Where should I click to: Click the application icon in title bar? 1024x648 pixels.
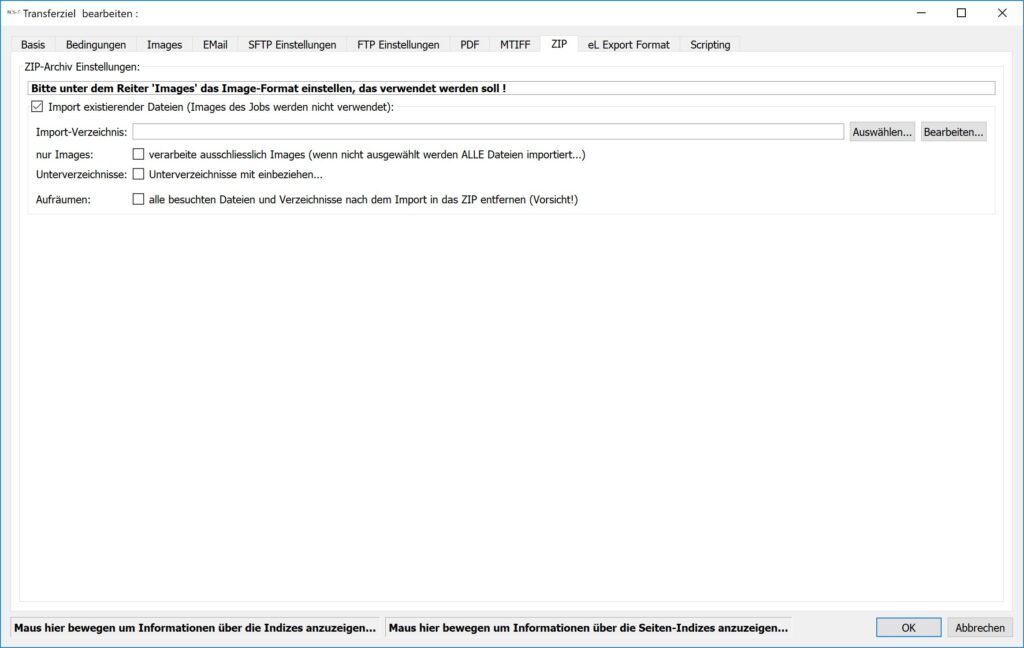[12, 13]
